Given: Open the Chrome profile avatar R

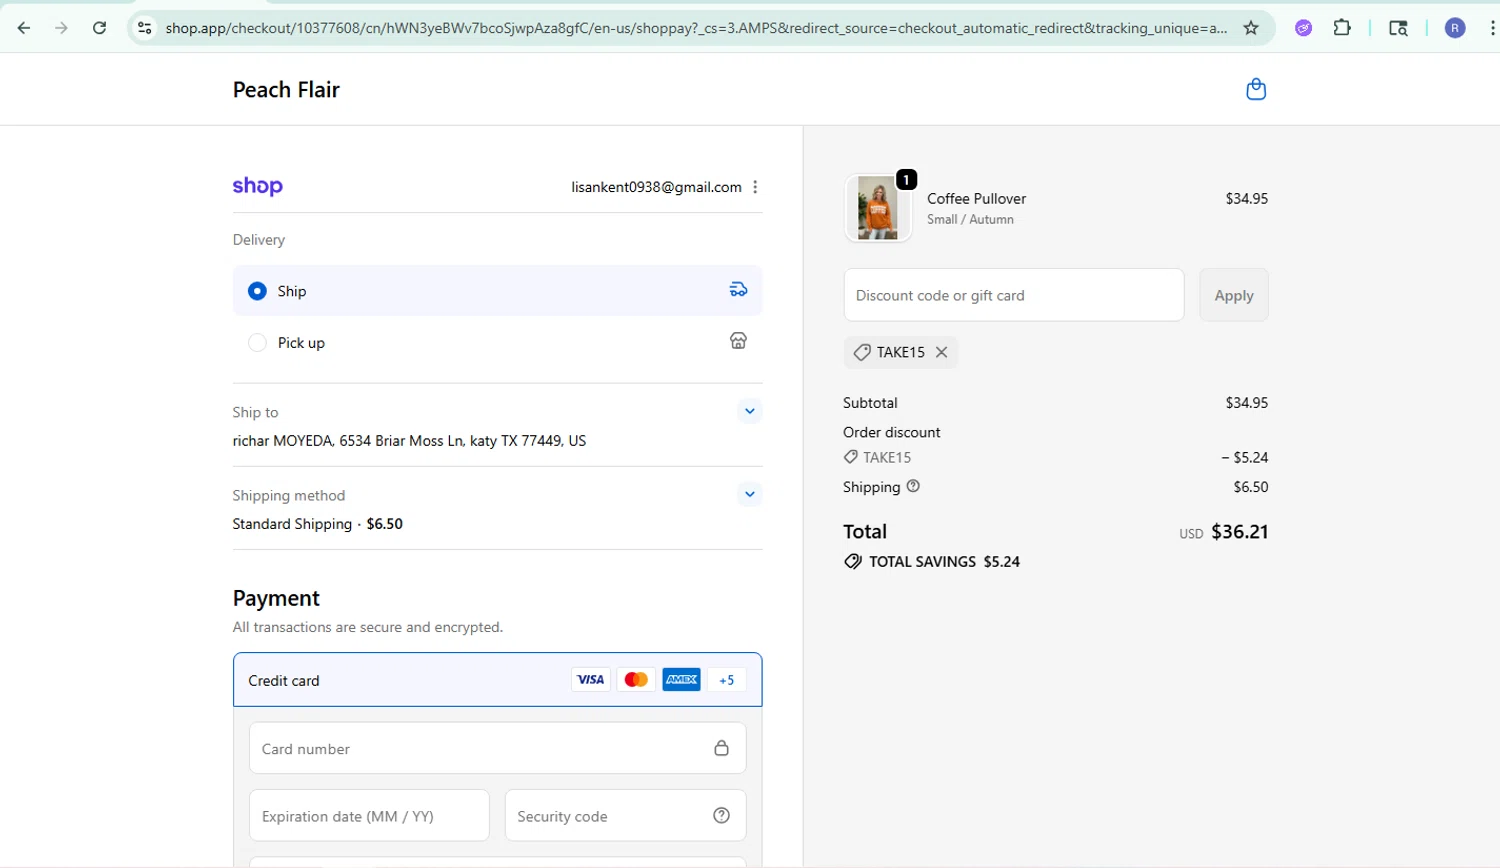Looking at the screenshot, I should pos(1455,28).
